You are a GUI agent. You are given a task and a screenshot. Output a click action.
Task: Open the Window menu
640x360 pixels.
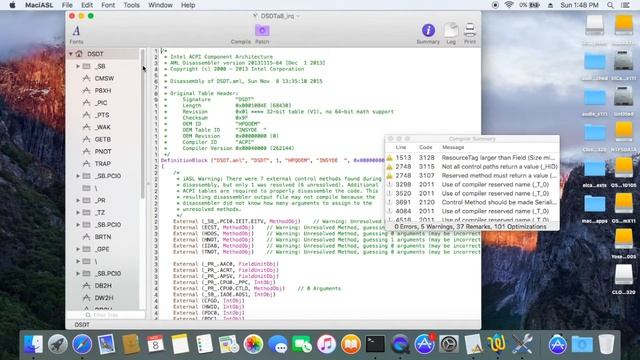pos(160,5)
